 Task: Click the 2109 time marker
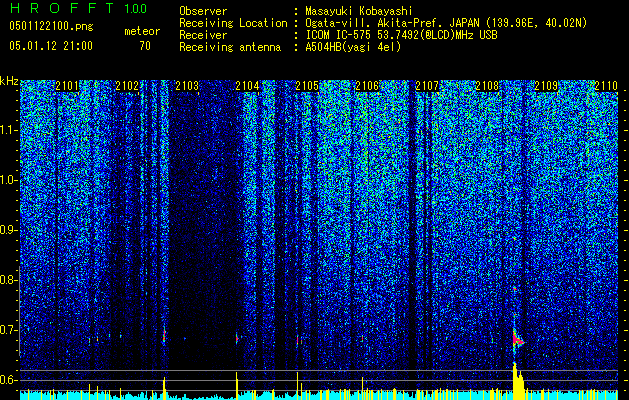tap(546, 86)
